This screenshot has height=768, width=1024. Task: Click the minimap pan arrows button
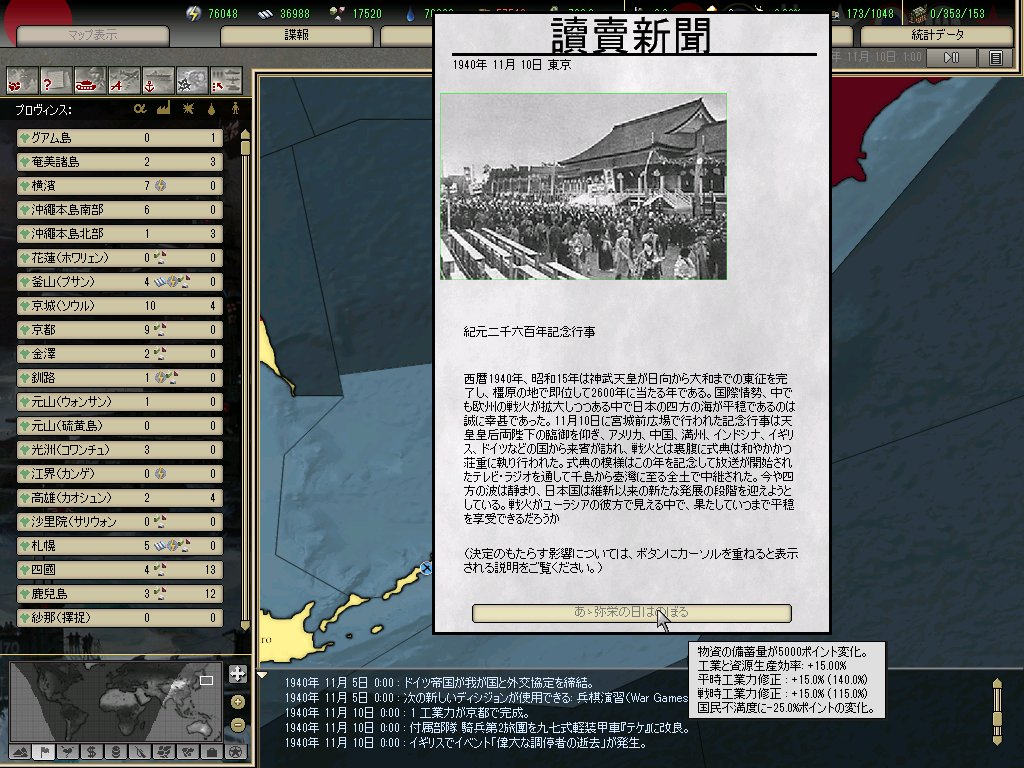click(x=238, y=674)
